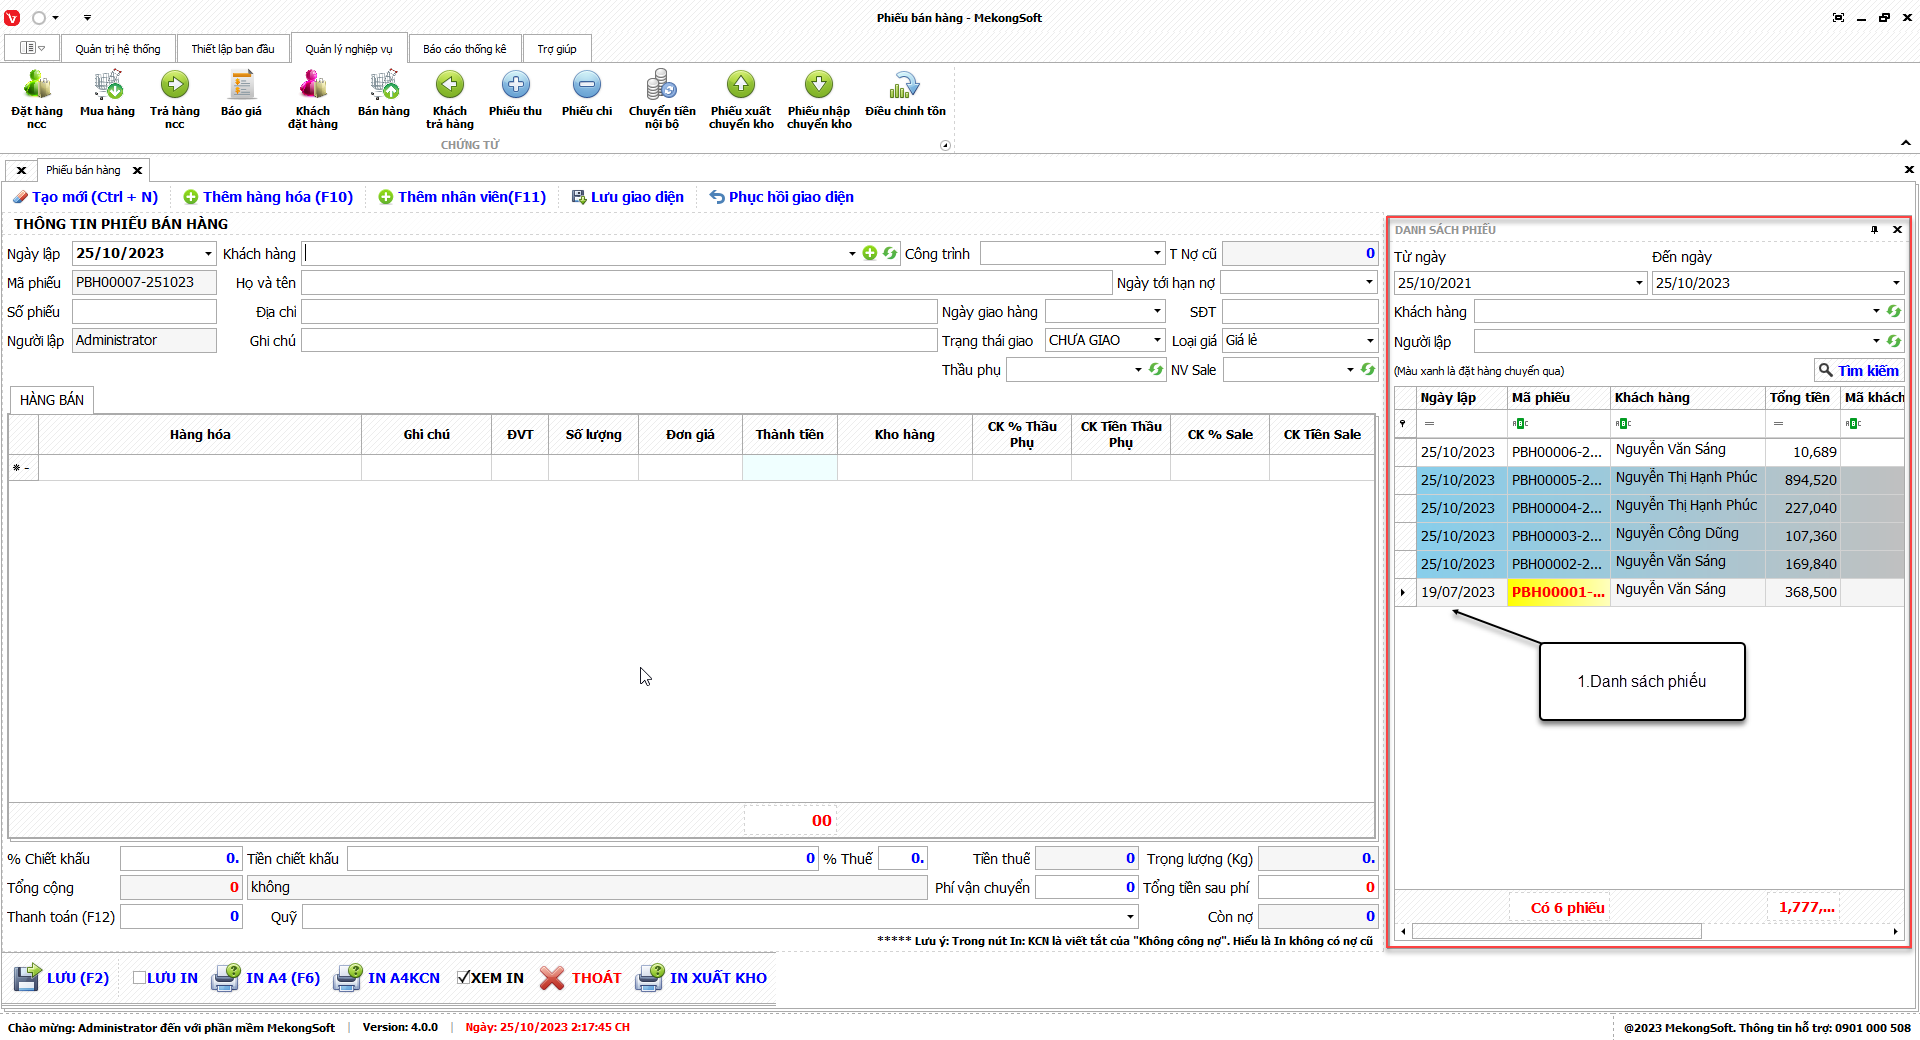The width and height of the screenshot is (1920, 1040).
Task: Open Báo giá from the ribbon
Action: (x=241, y=86)
